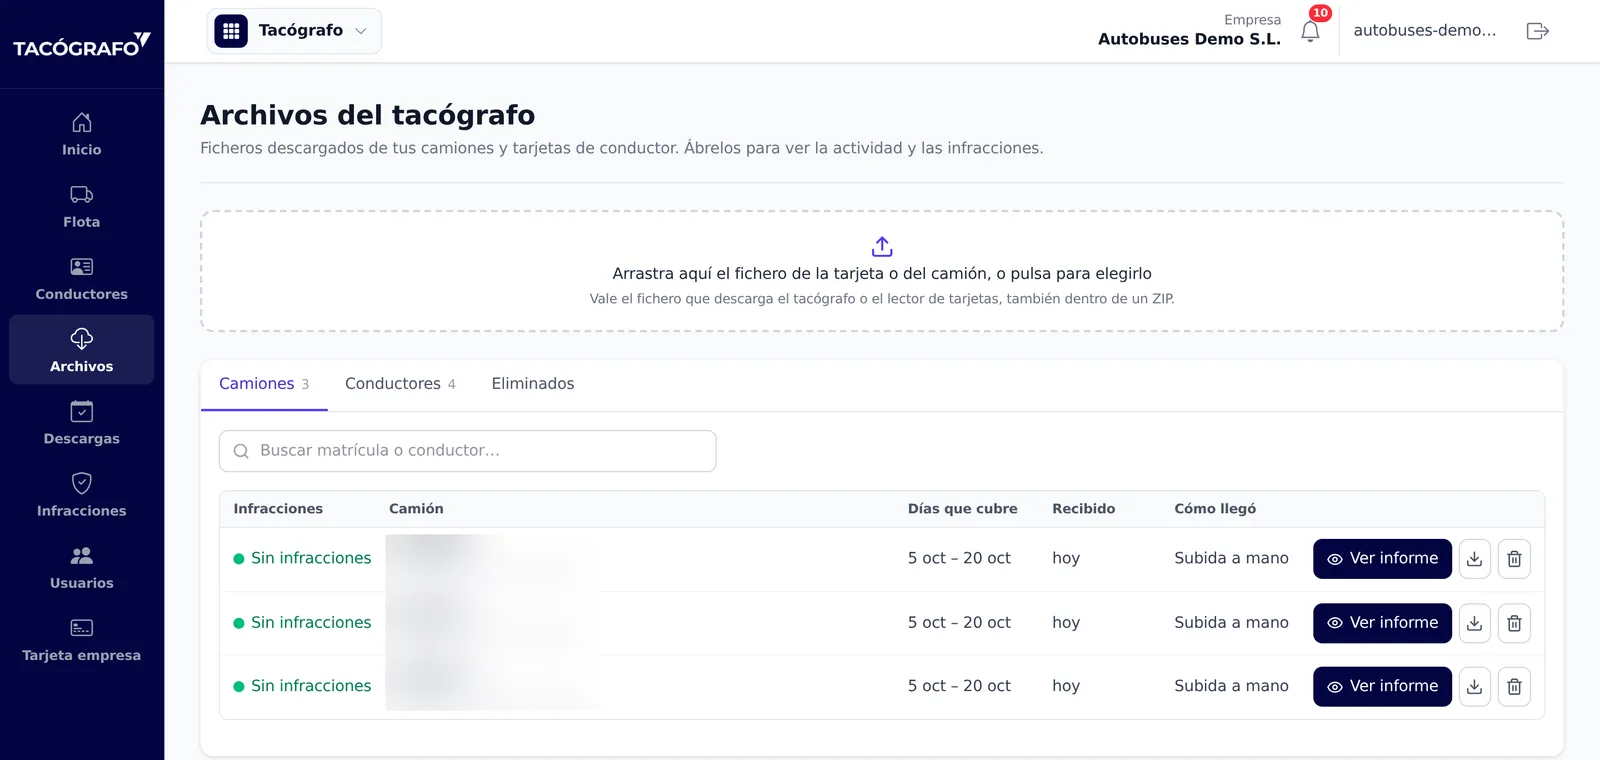Switch to the Eliminados tab
The width and height of the screenshot is (1600, 760).
point(533,384)
